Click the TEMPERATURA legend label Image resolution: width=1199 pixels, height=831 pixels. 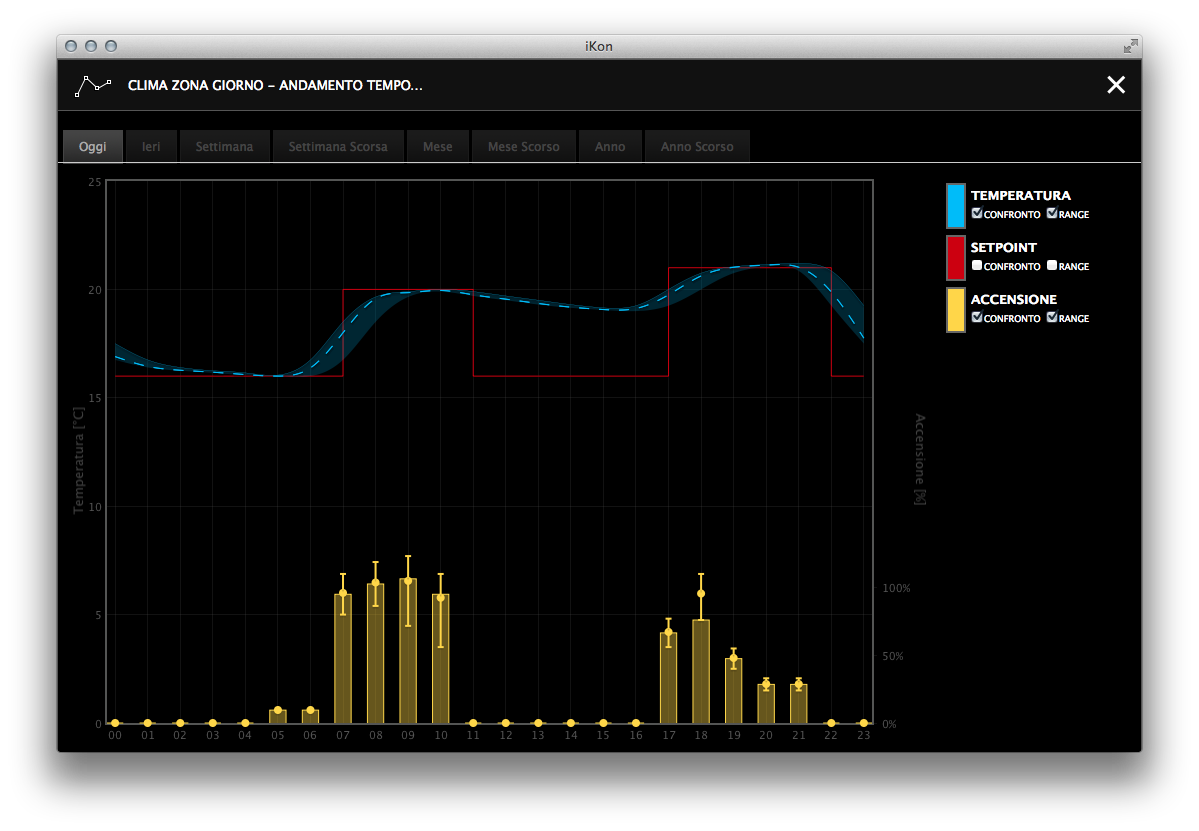click(x=1020, y=196)
